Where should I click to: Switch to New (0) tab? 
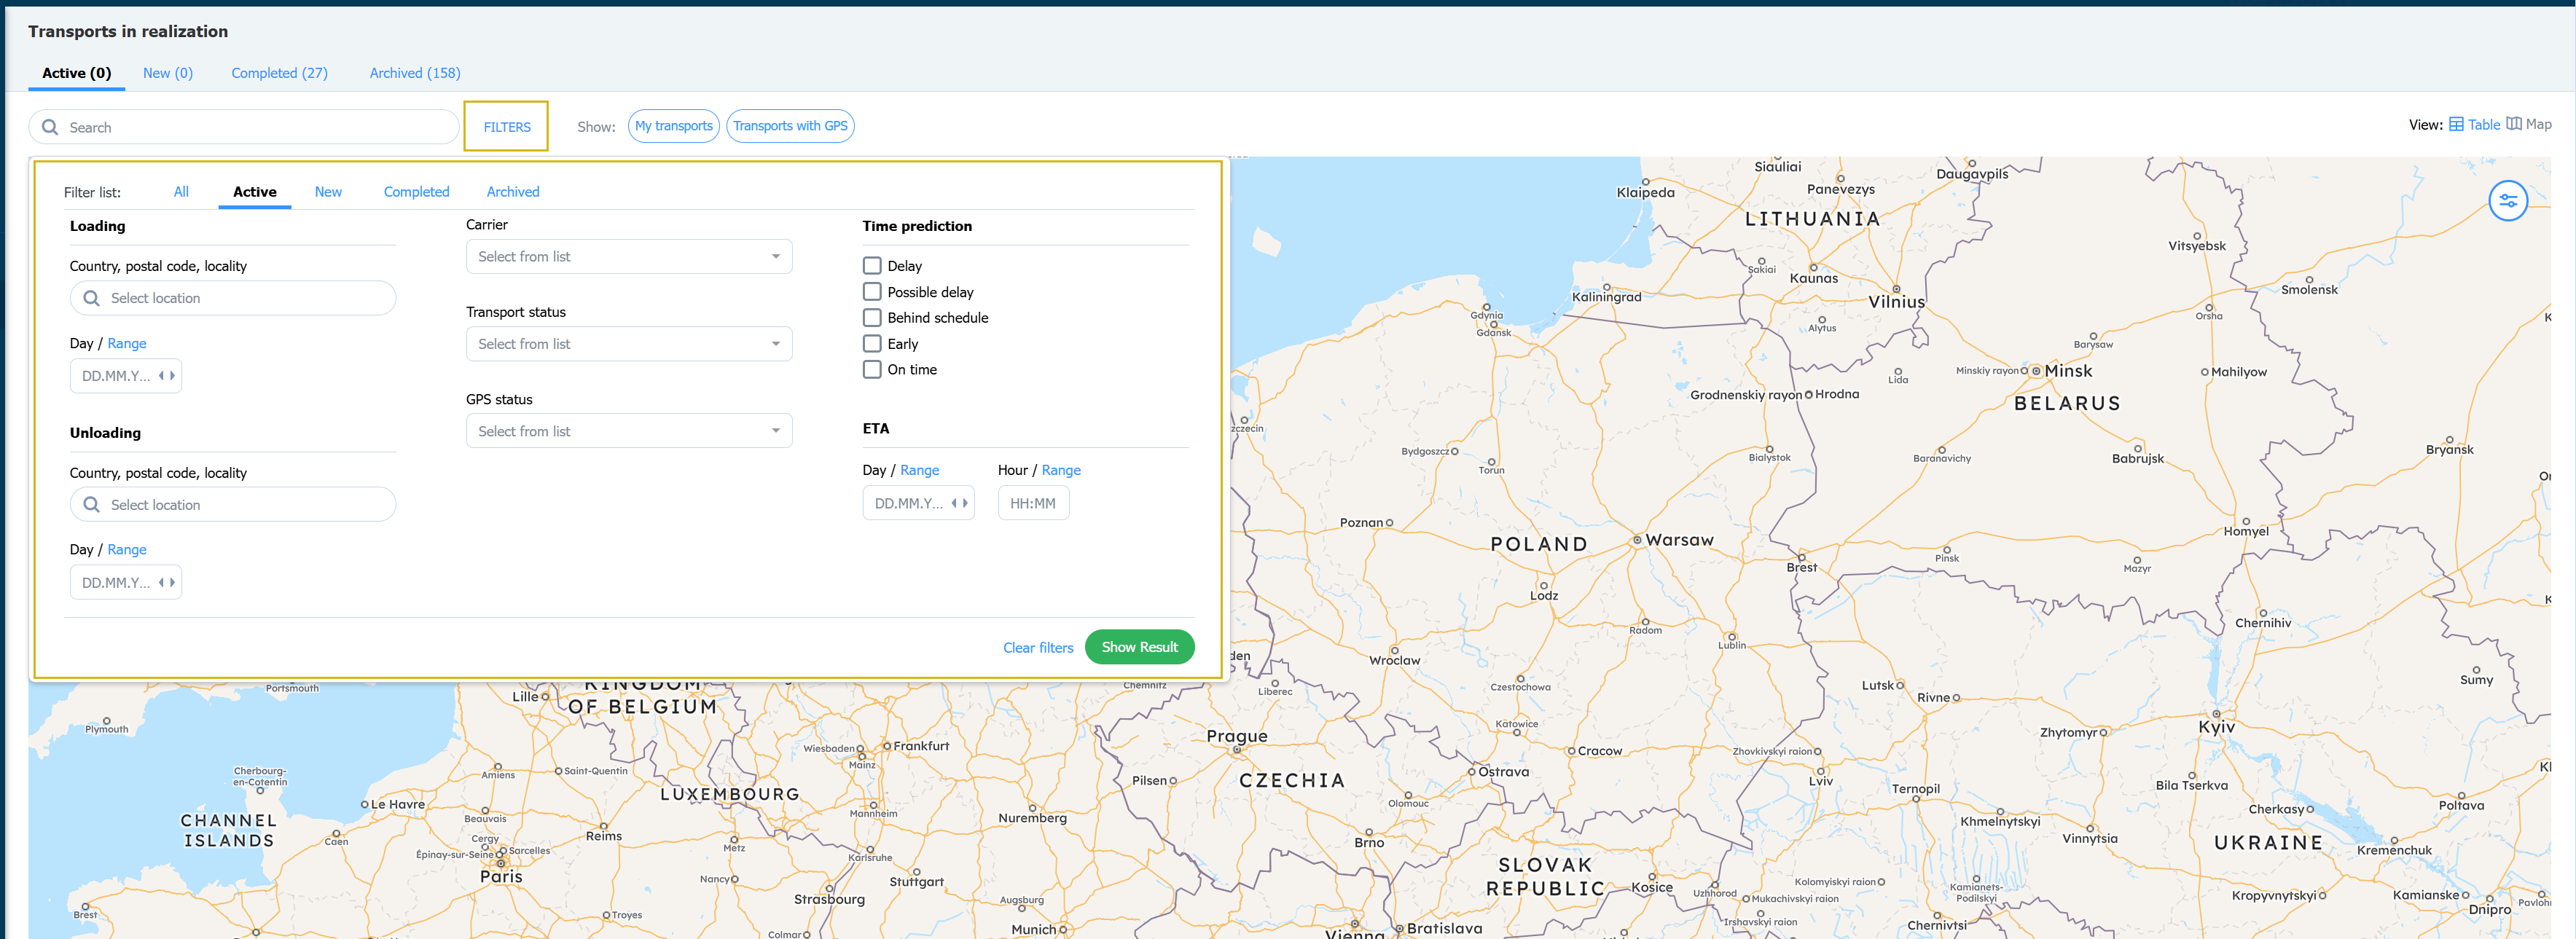(x=168, y=73)
